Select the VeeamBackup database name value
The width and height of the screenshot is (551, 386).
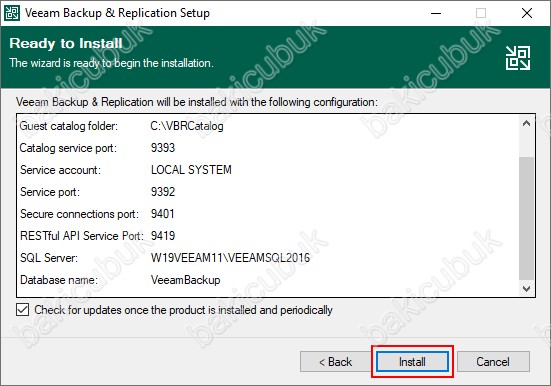pyautogui.click(x=185, y=280)
